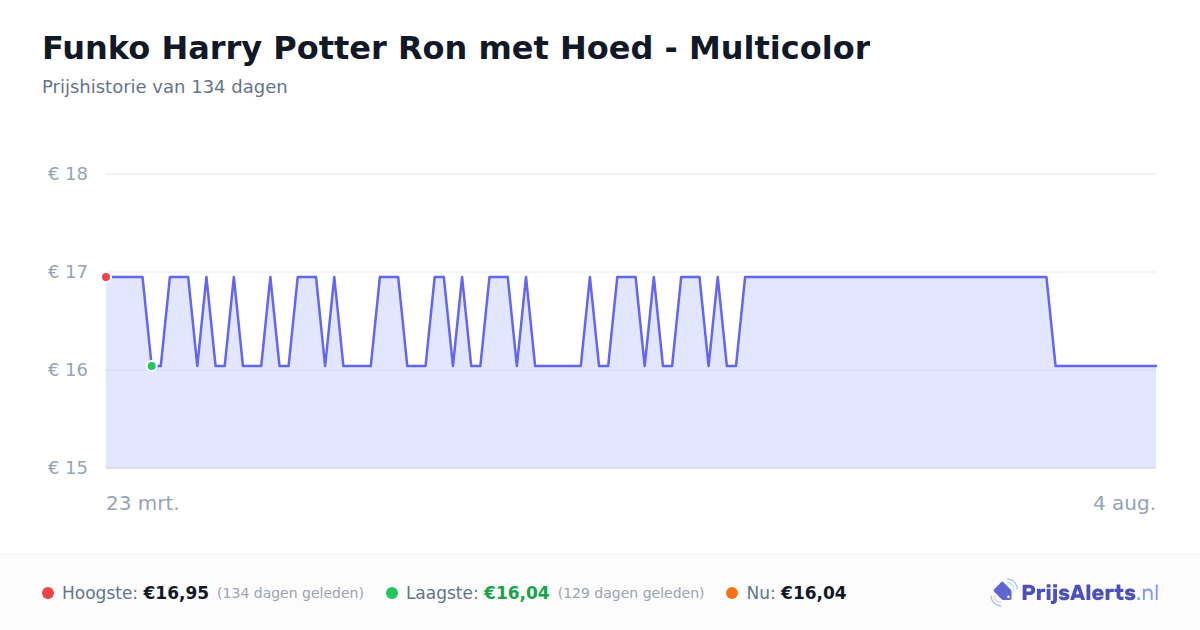The height and width of the screenshot is (630, 1200).
Task: Click the 4 aug. end date label
Action: [1124, 503]
